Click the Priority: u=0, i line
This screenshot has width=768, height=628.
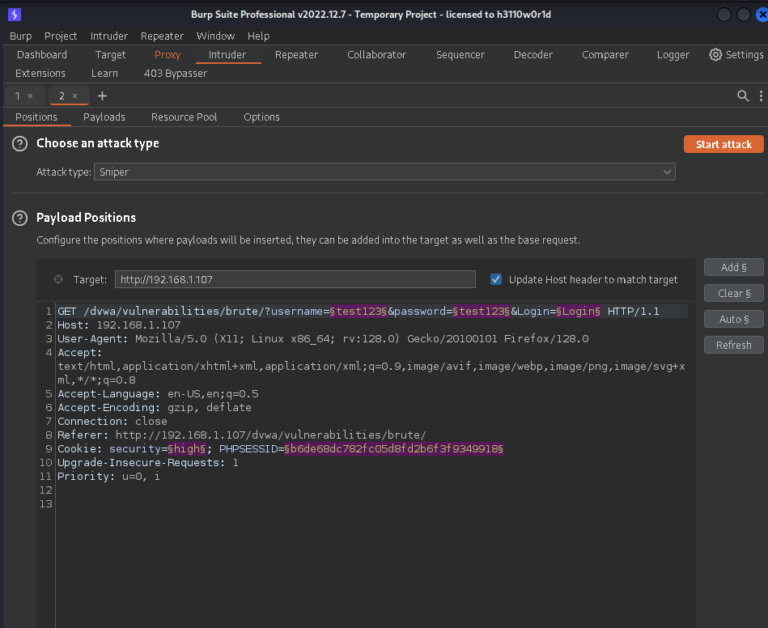pos(109,476)
